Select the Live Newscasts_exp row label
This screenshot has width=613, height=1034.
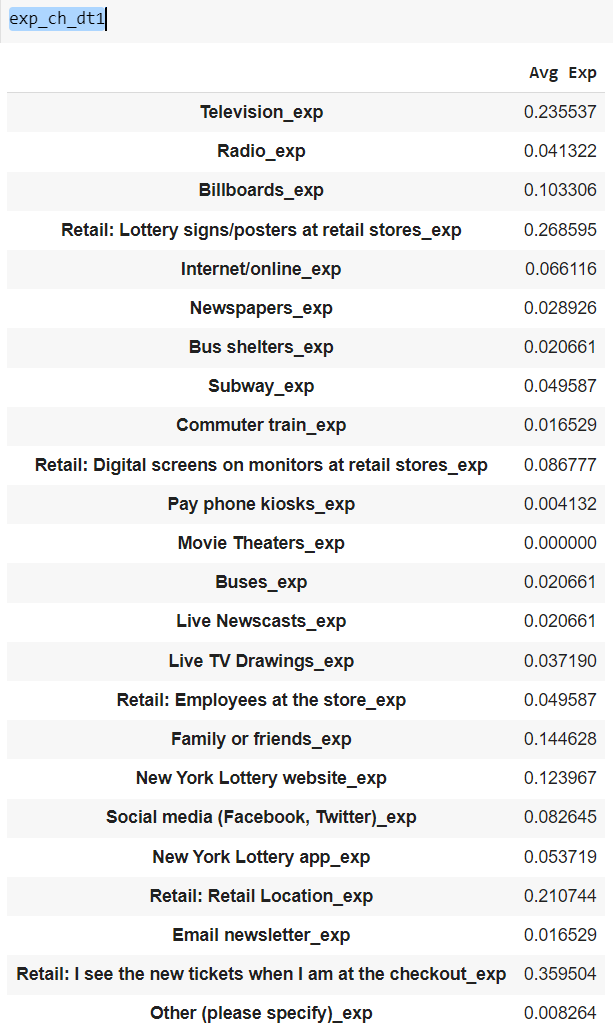(261, 621)
